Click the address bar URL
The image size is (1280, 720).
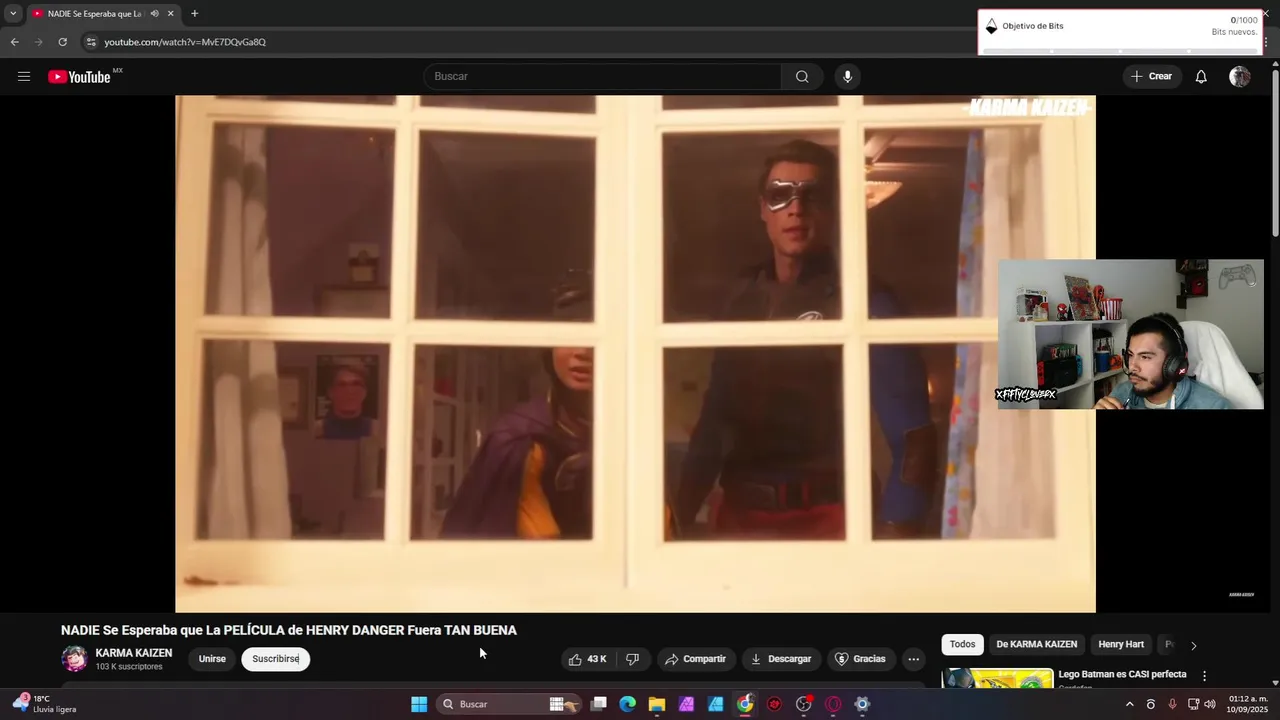[185, 42]
